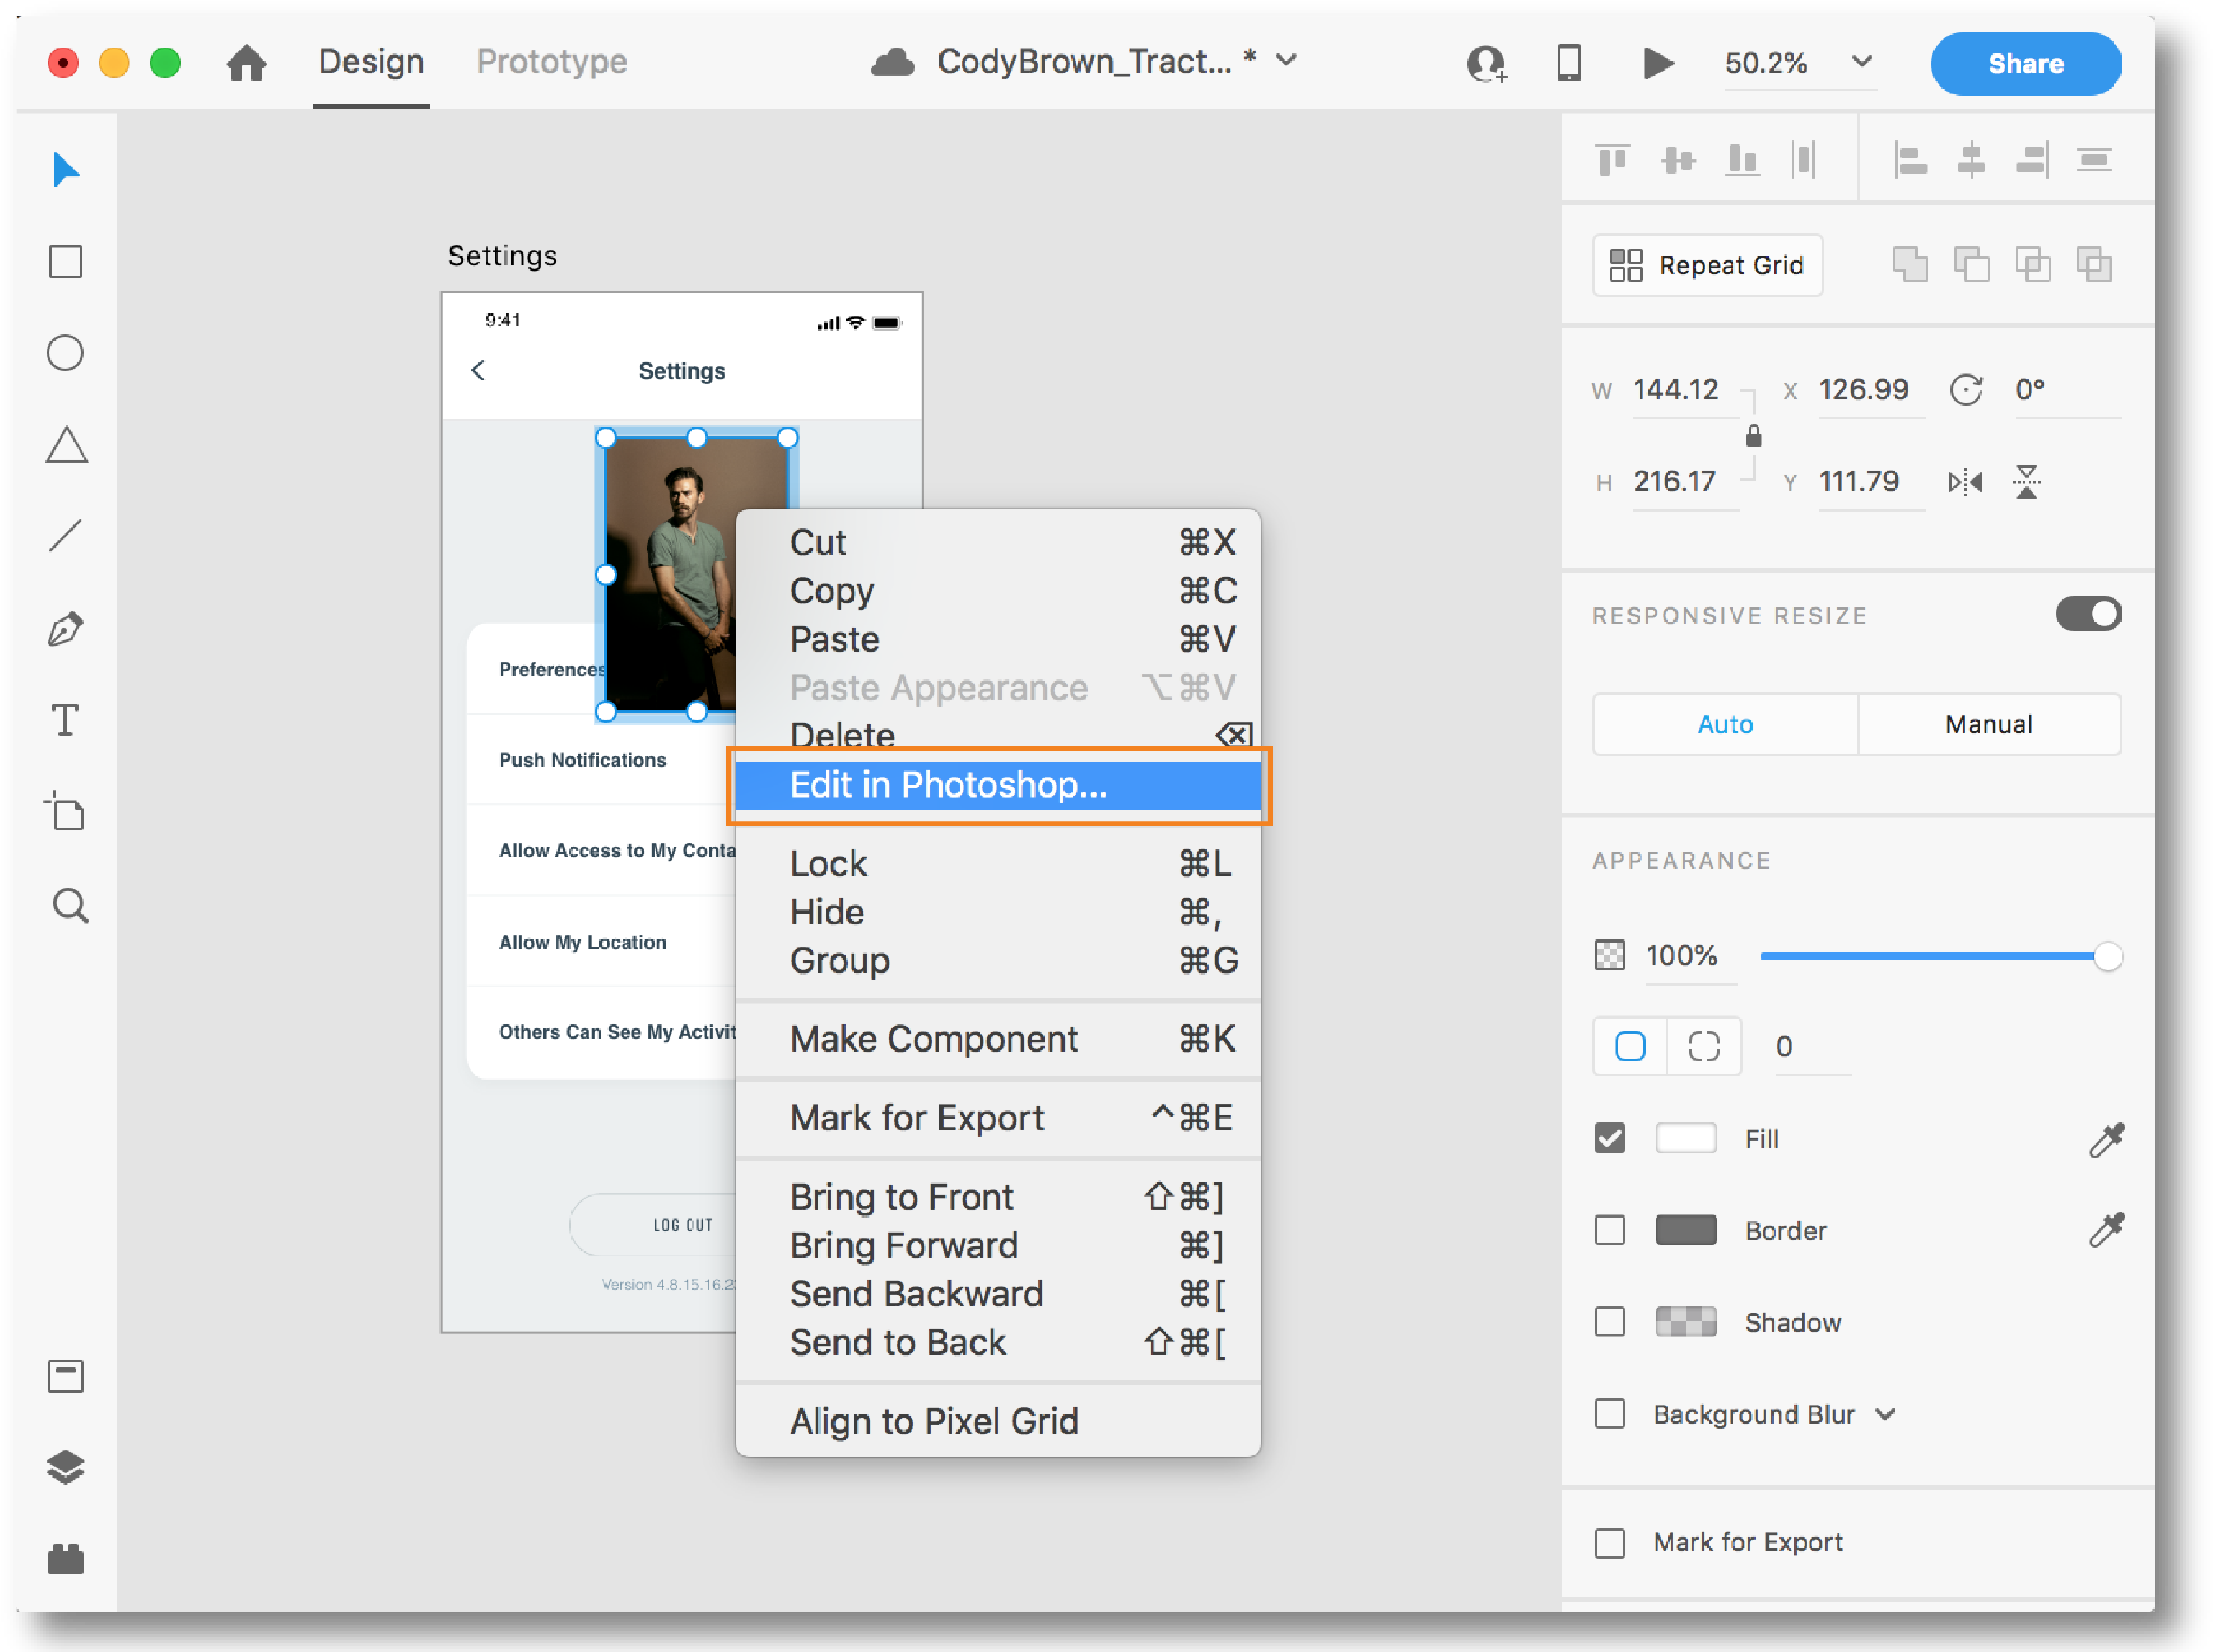
Task: Open the Layers panel icon
Action: click(66, 1467)
